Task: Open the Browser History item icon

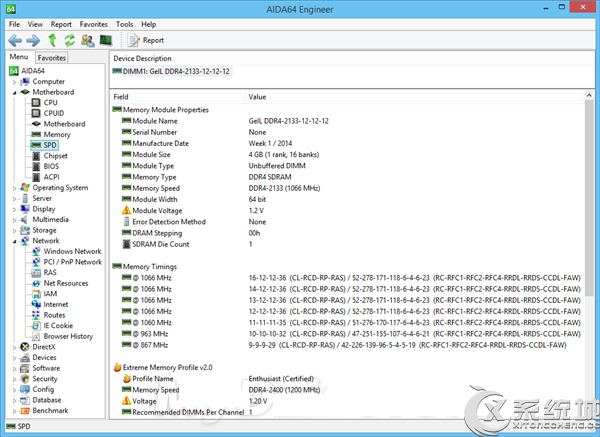Action: coord(36,336)
